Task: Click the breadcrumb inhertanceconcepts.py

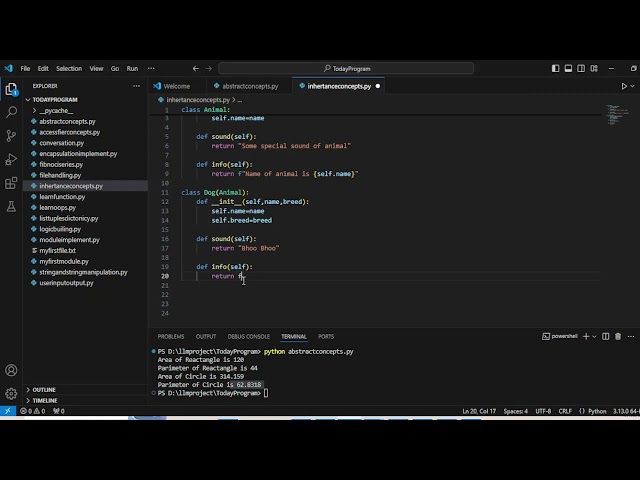Action: pos(198,100)
